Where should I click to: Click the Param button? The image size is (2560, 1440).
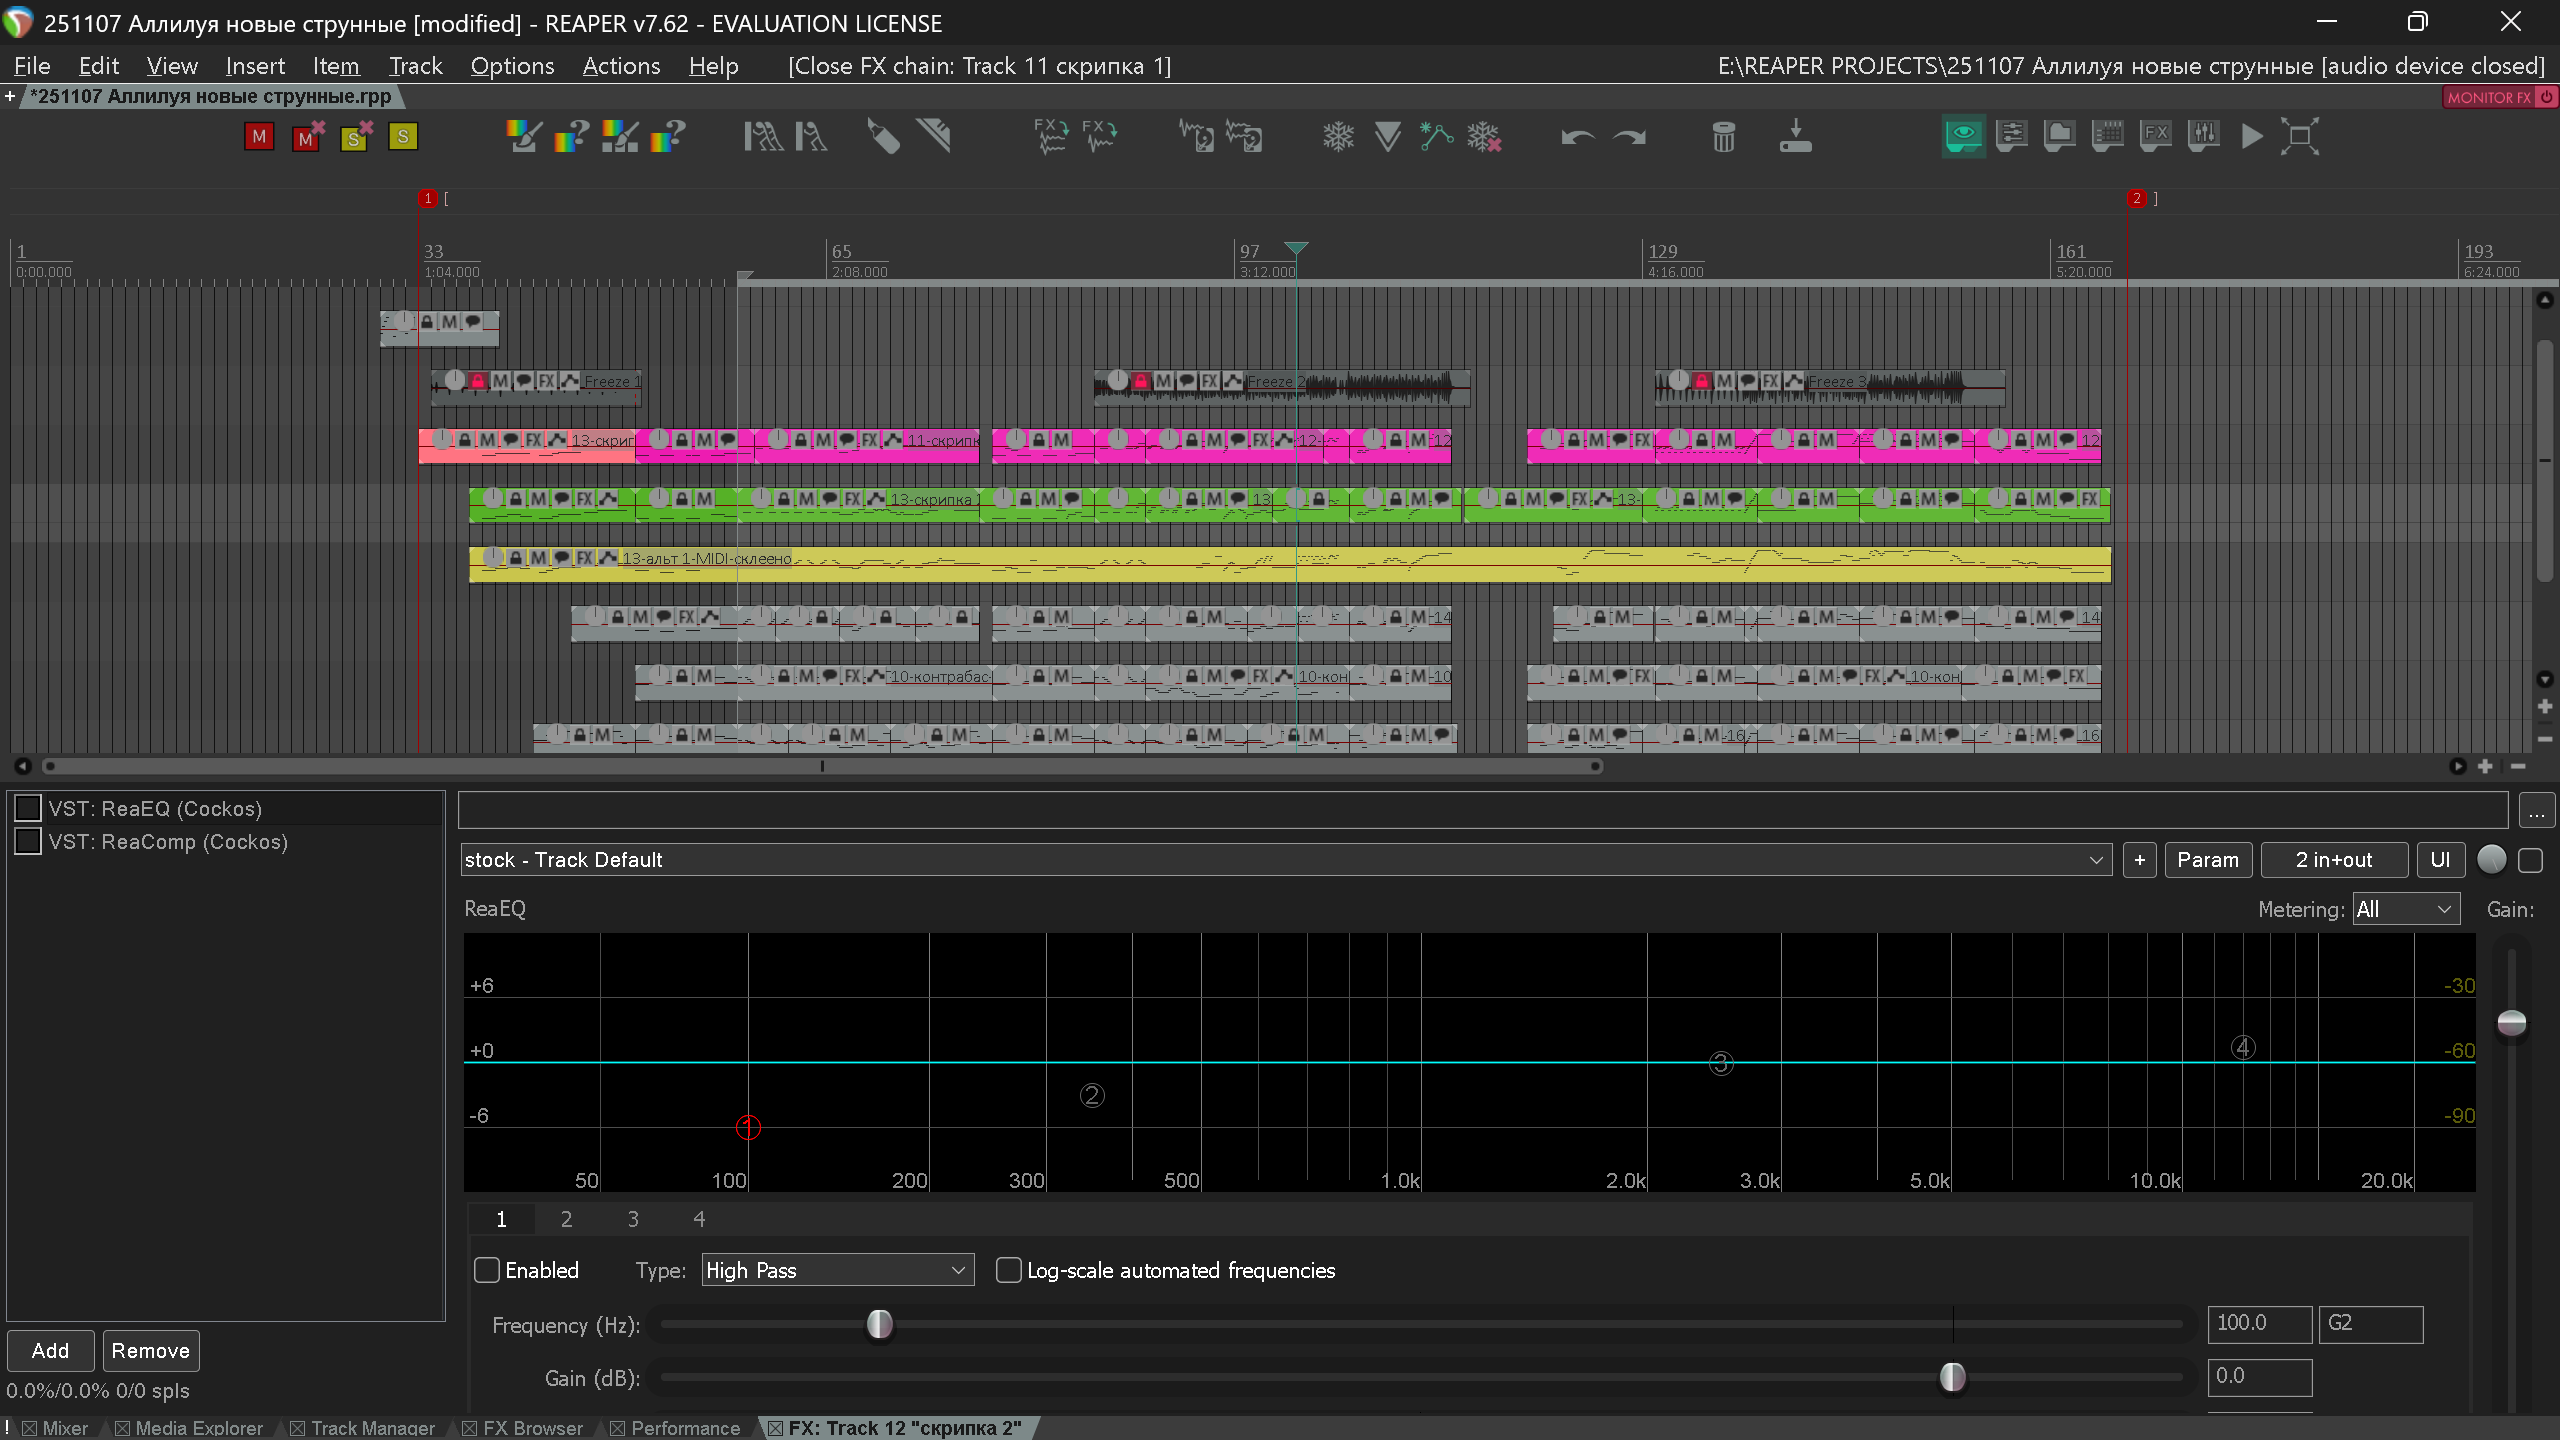tap(2207, 860)
